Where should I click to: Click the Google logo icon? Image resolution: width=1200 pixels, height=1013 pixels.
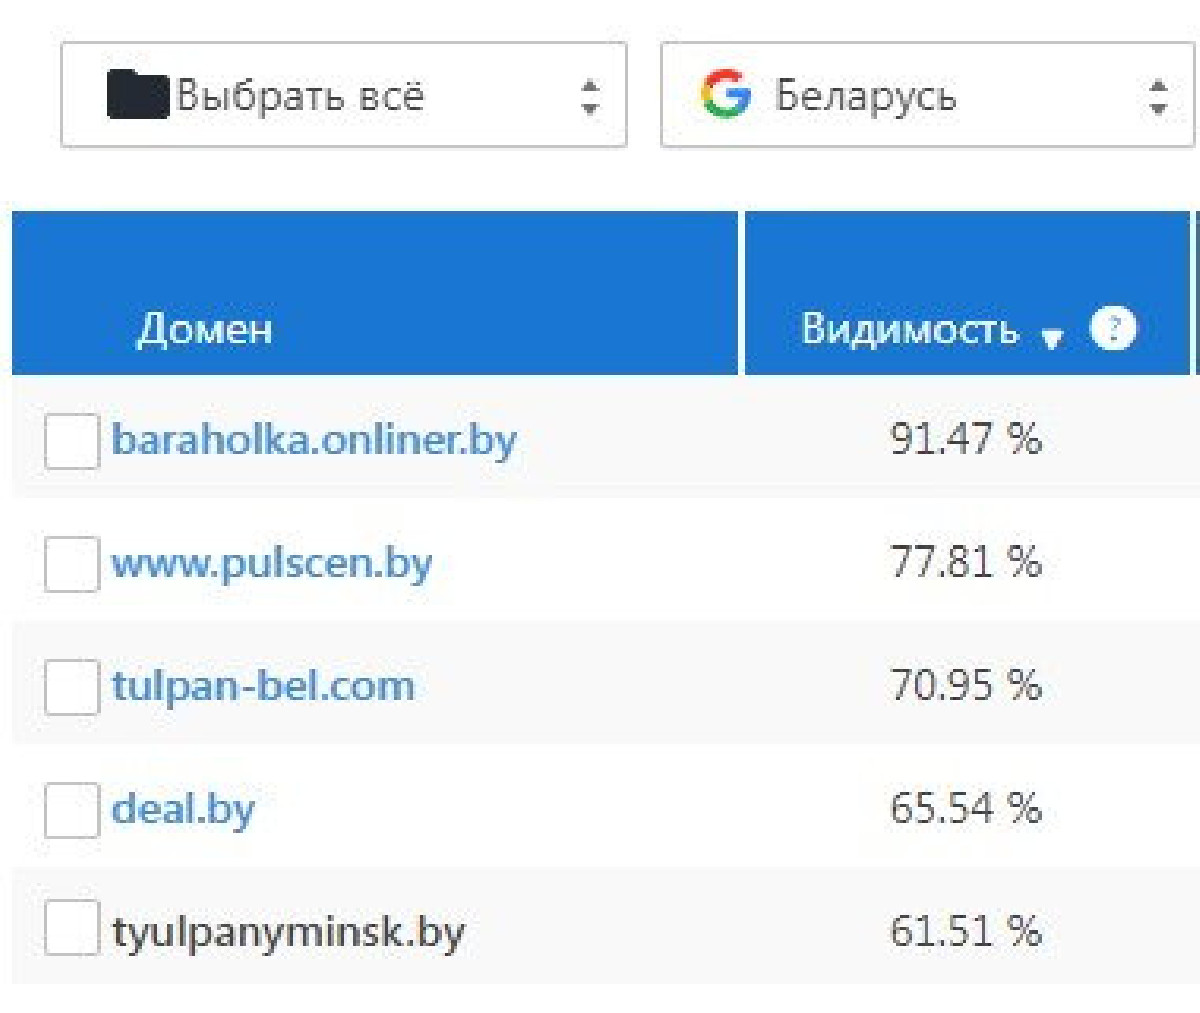point(726,95)
